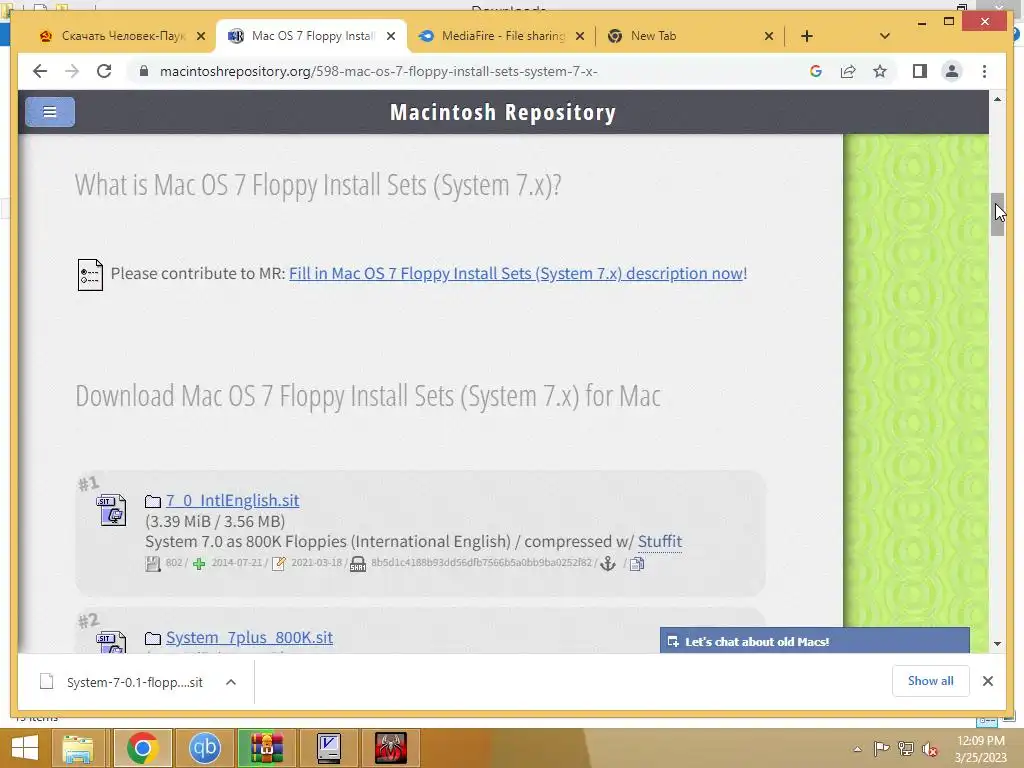Download System_7plus_800K.sit file link
The image size is (1024, 768).
tap(249, 637)
